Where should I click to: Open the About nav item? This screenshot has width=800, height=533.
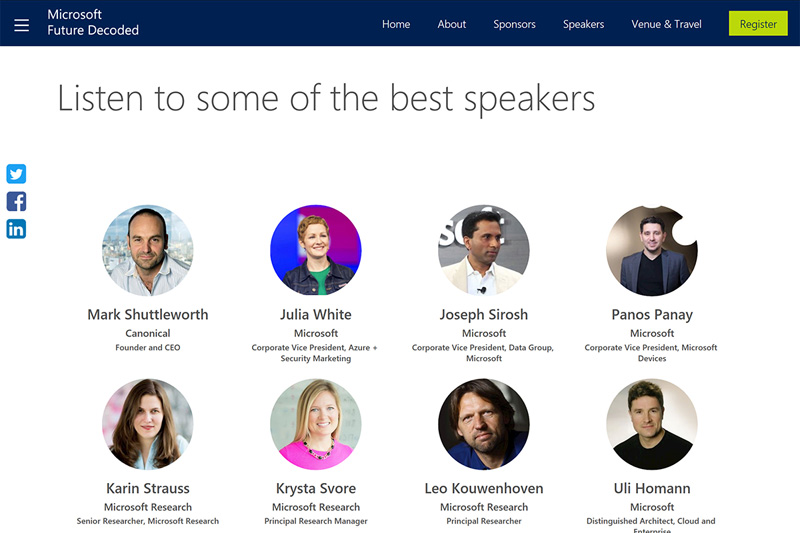coord(452,24)
